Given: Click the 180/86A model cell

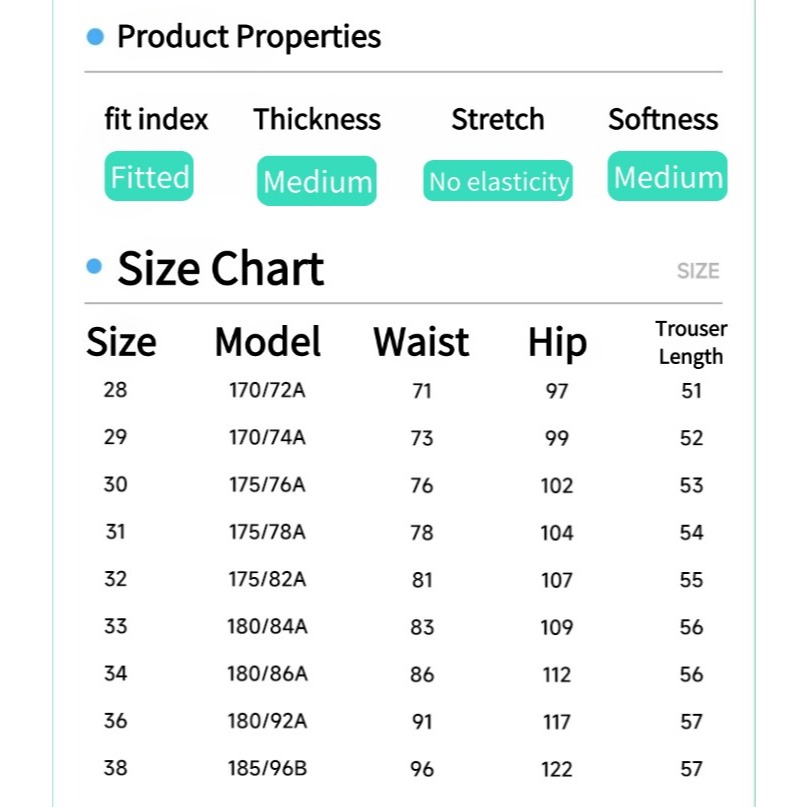Looking at the screenshot, I should [x=267, y=674].
